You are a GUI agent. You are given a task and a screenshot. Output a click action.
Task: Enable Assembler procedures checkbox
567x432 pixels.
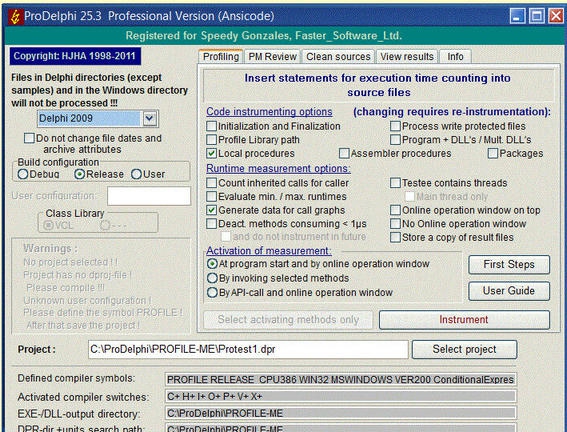pos(344,153)
